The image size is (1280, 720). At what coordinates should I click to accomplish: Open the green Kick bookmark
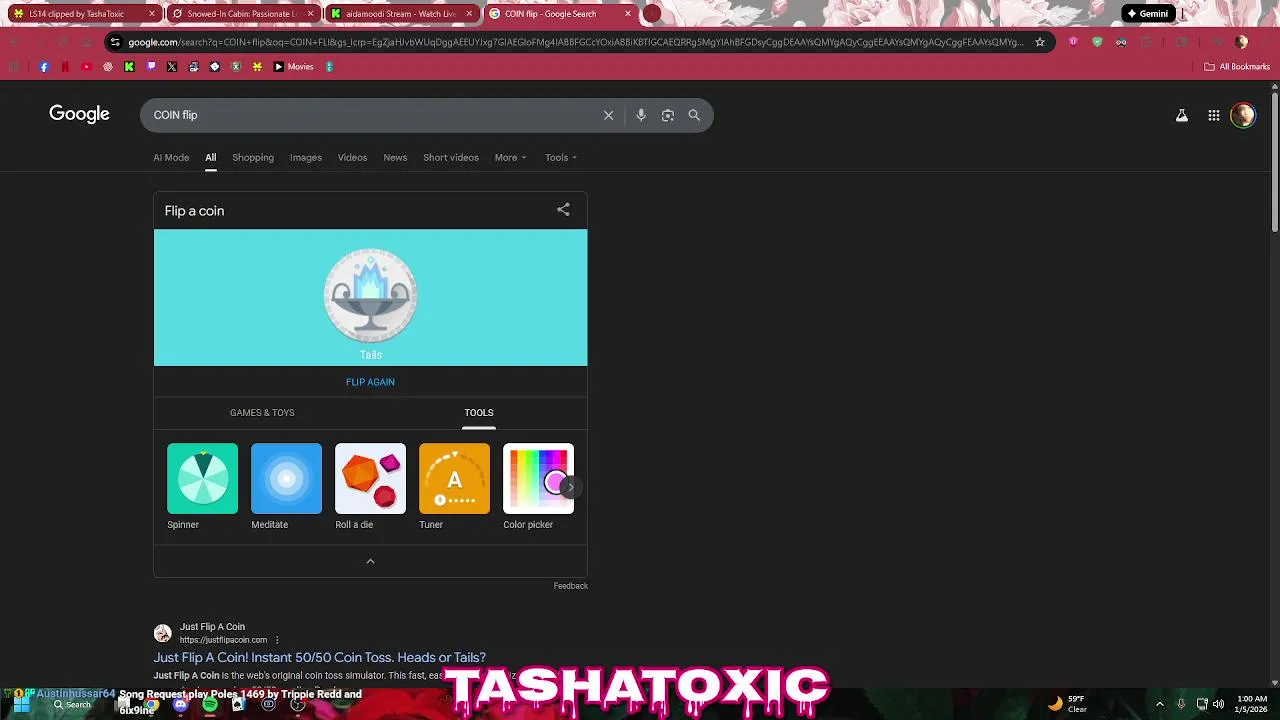pos(129,67)
